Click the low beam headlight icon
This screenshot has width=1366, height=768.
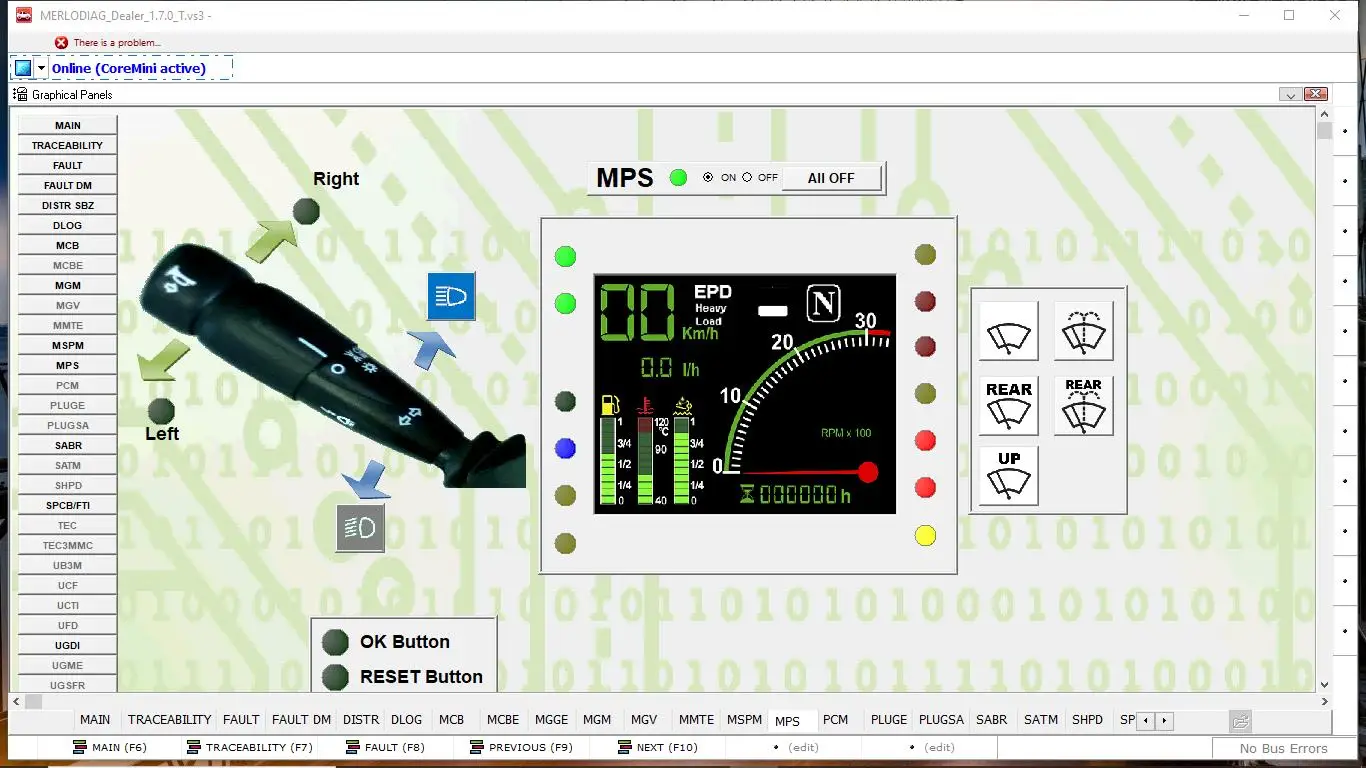tap(360, 528)
